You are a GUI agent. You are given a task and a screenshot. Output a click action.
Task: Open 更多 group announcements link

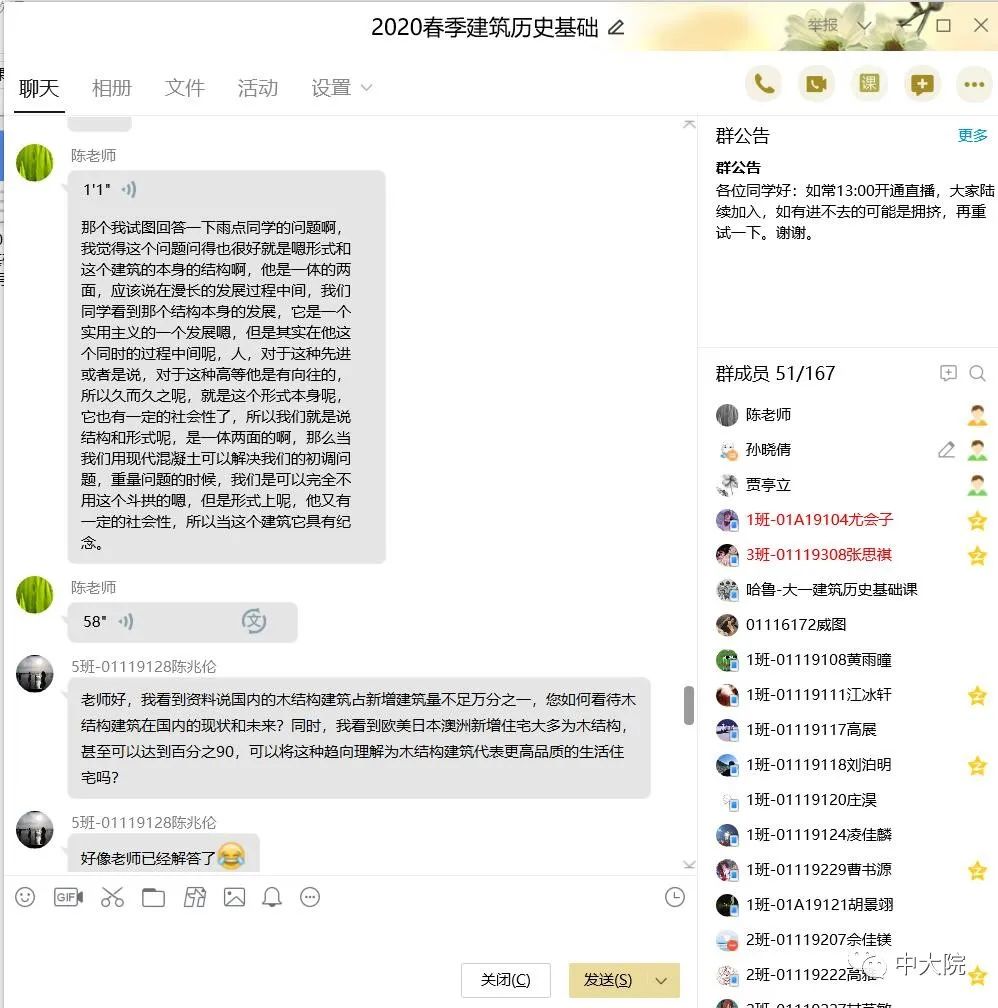tap(972, 135)
